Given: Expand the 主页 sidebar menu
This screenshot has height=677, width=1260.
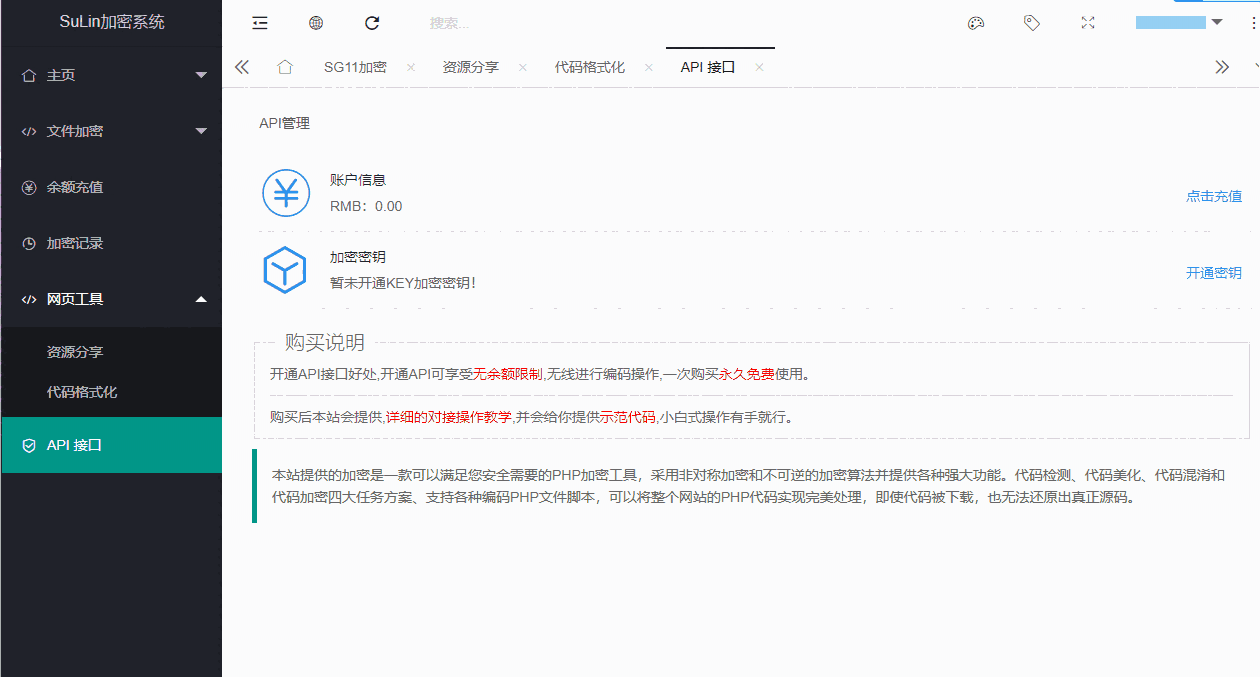Looking at the screenshot, I should (x=111, y=75).
